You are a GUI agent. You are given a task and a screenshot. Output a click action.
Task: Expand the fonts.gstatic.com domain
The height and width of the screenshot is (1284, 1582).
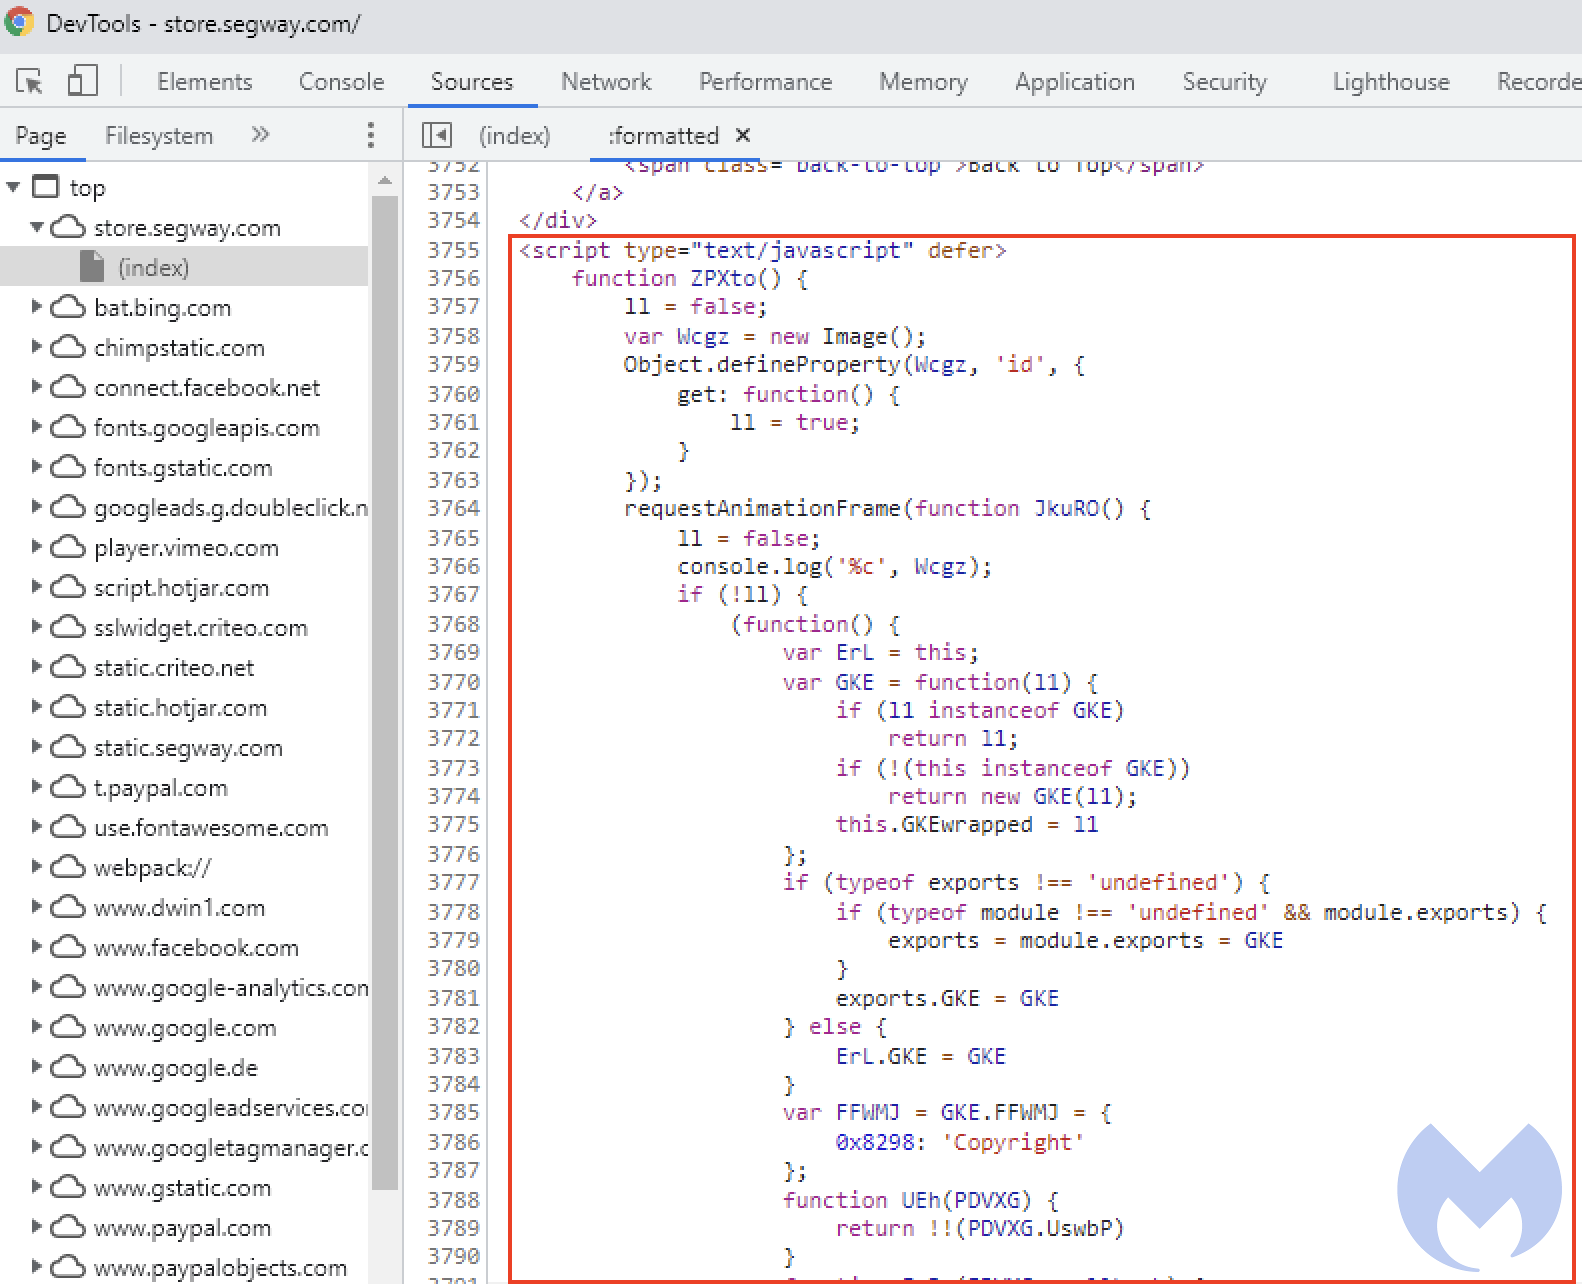[x=37, y=467]
